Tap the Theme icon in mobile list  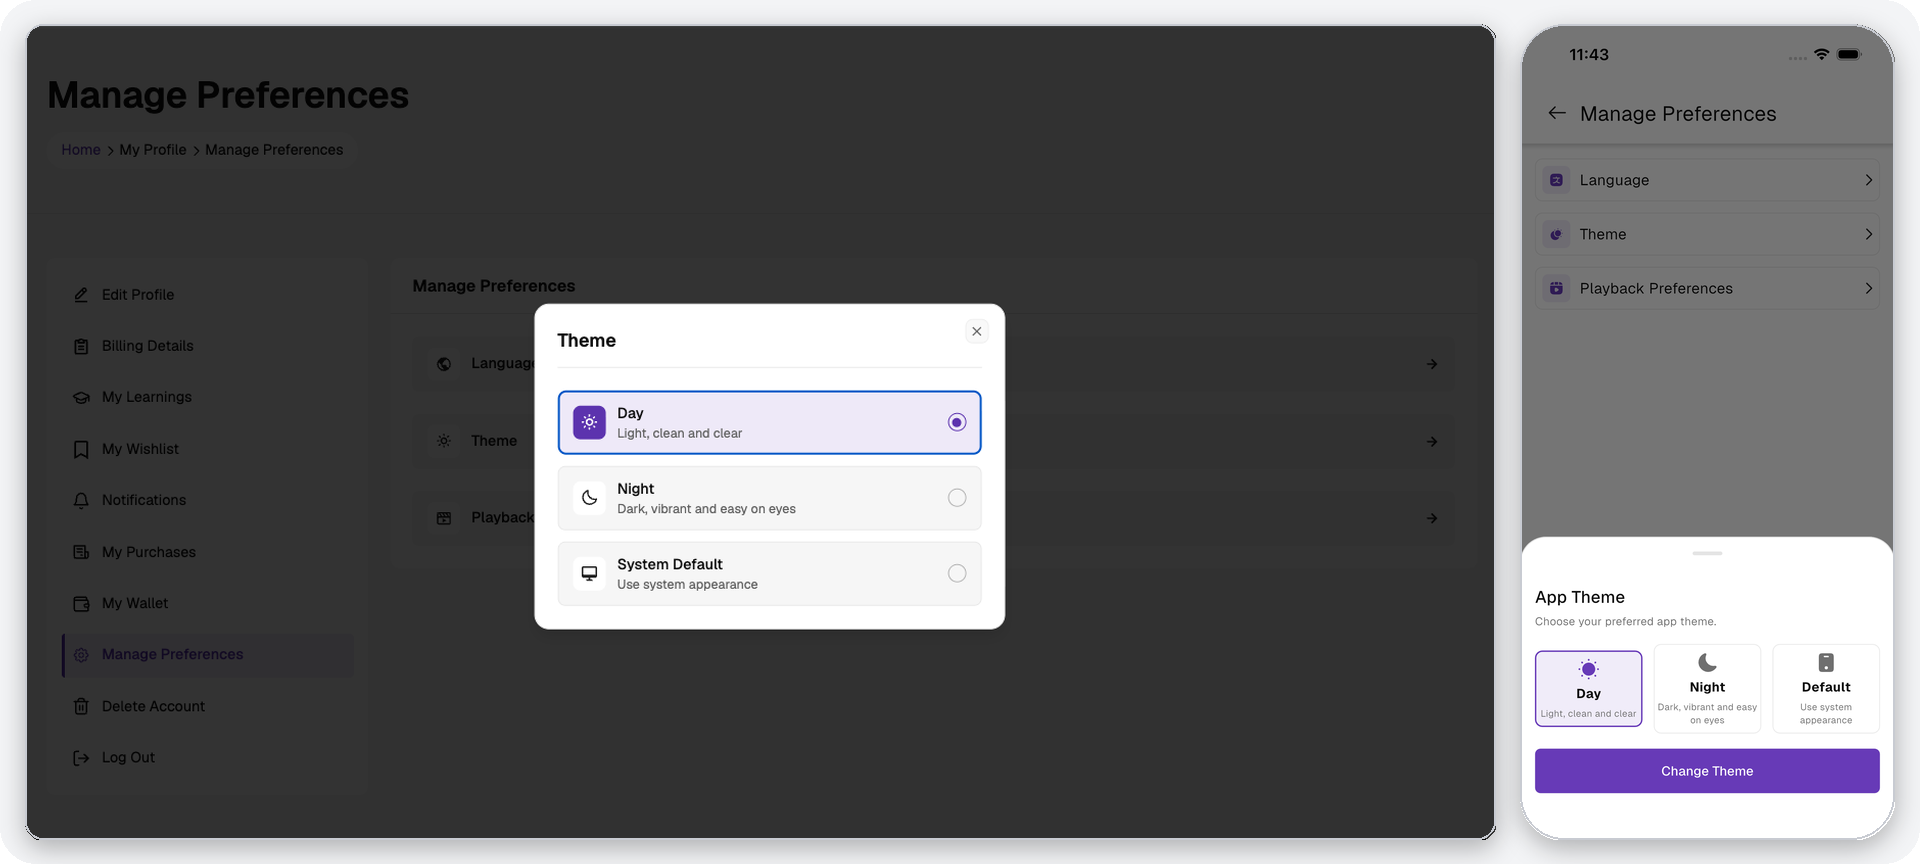(x=1556, y=234)
